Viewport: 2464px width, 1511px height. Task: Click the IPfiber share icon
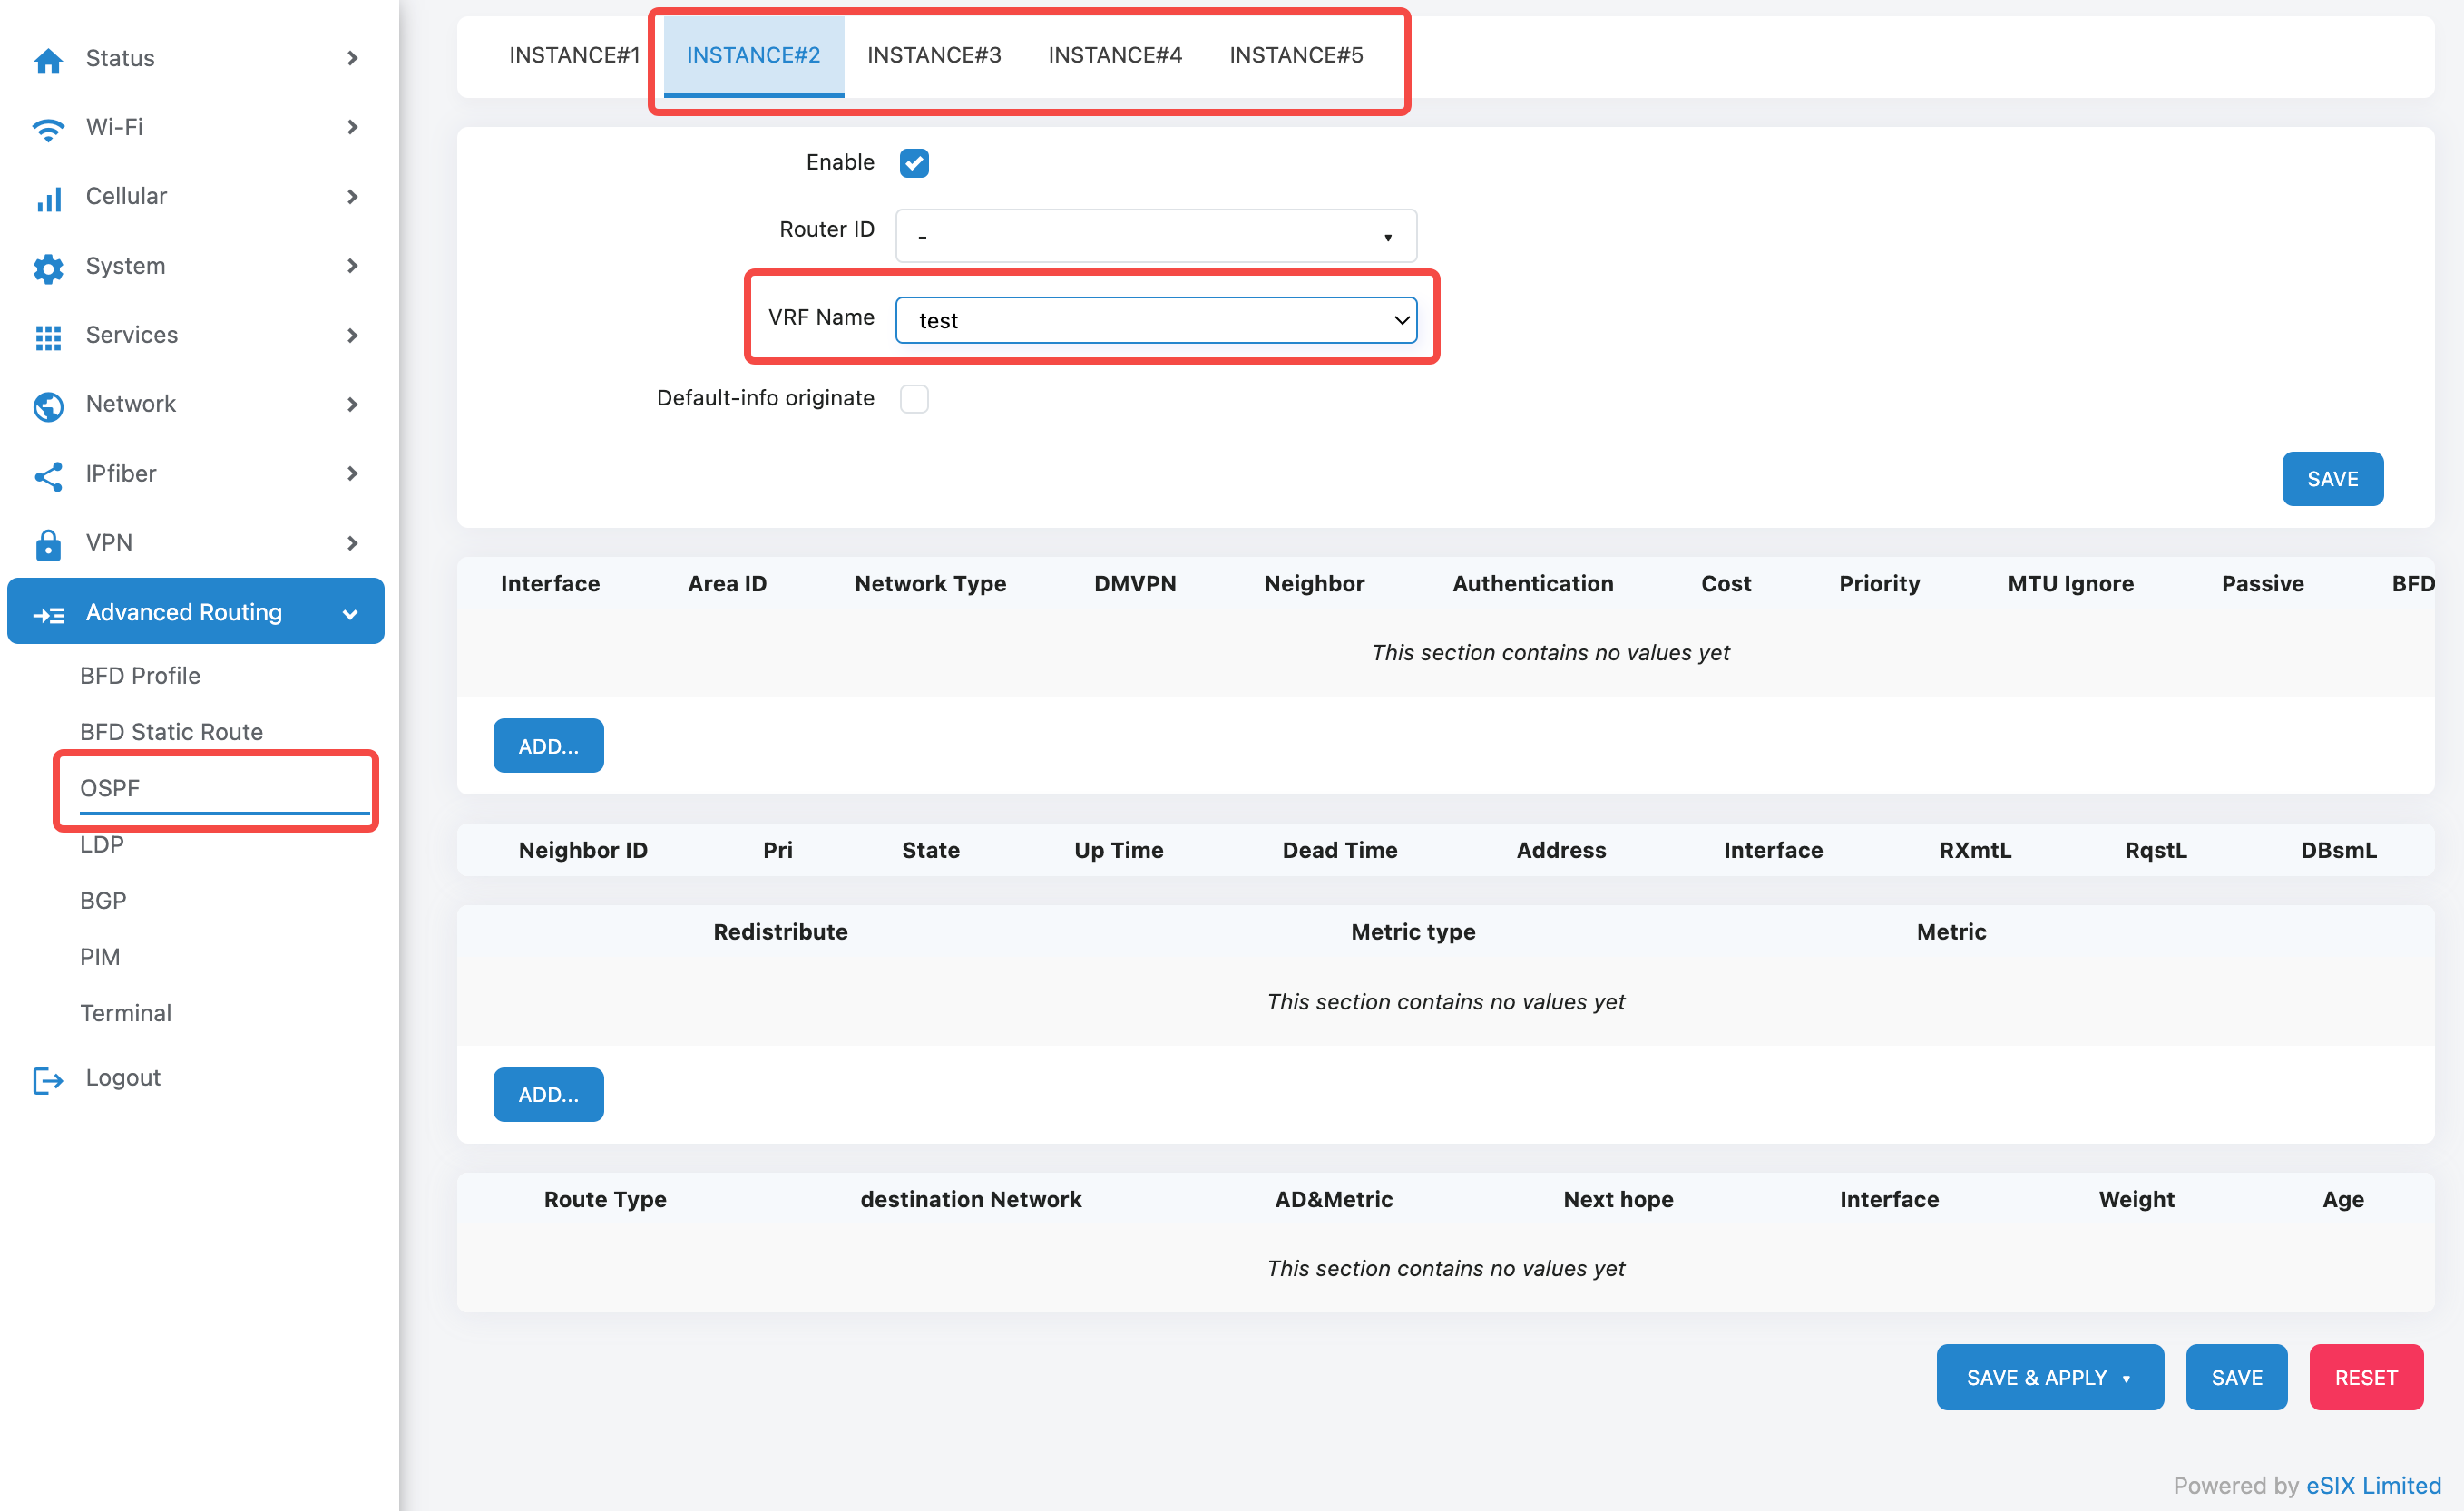[x=47, y=475]
